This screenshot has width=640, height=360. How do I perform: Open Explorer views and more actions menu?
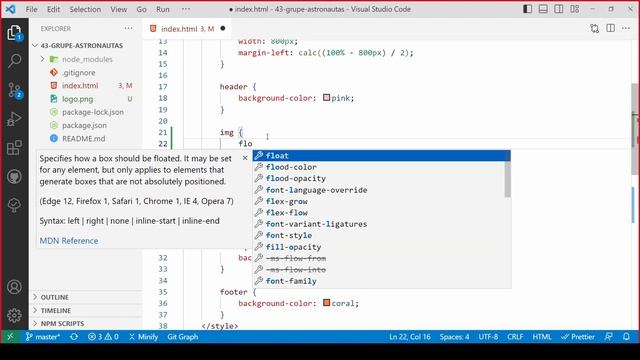coord(128,28)
